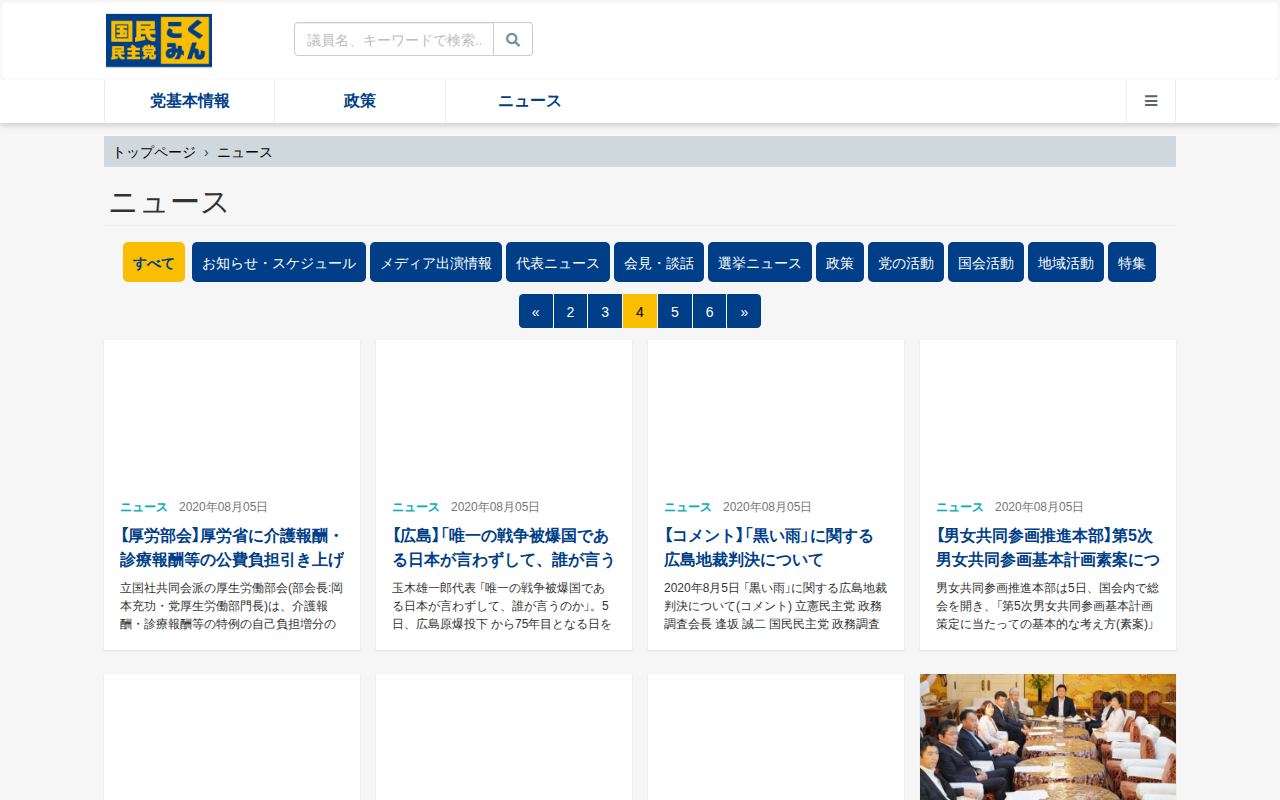Filter by お知らせ・スケジュール
The image size is (1280, 800).
pyautogui.click(x=279, y=262)
